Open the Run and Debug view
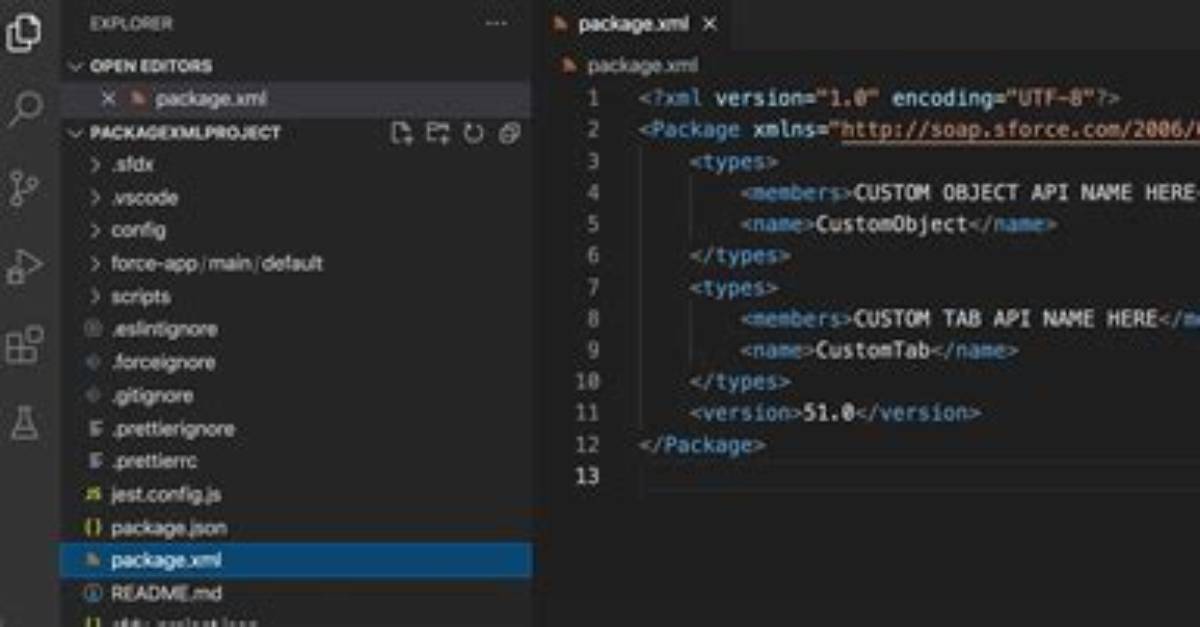This screenshot has height=627, width=1200. coord(24,267)
